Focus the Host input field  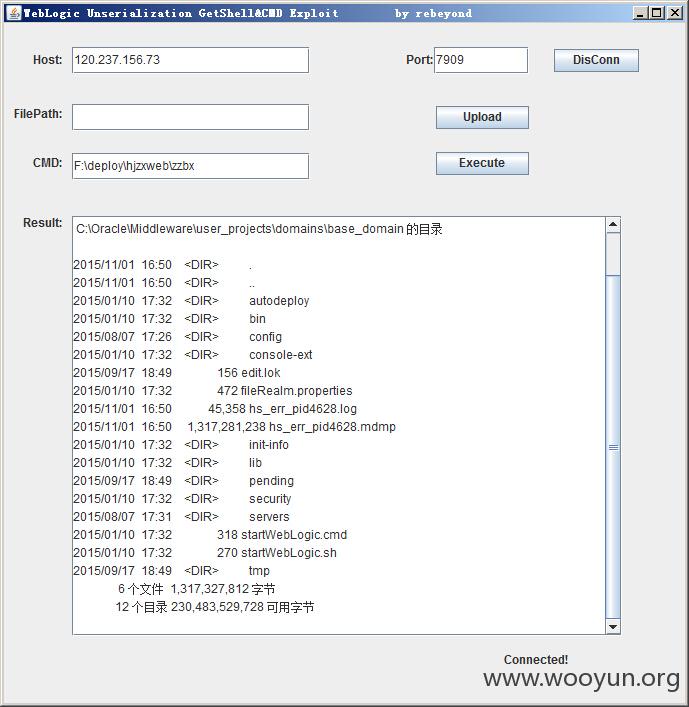(x=190, y=60)
